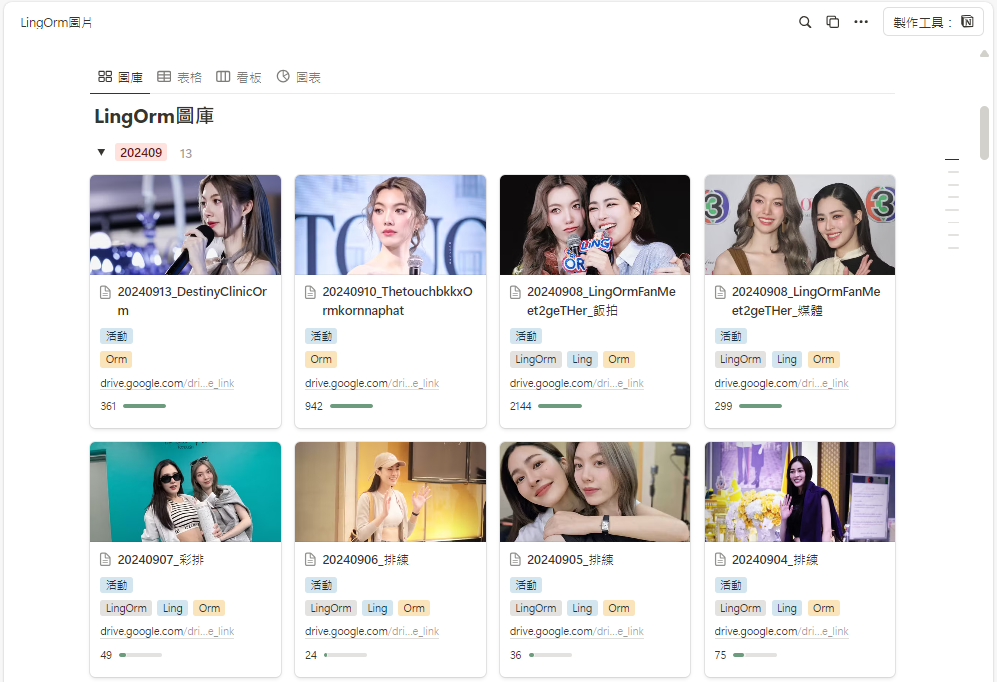The height and width of the screenshot is (682, 997).
Task: Open Drive link on 20240910_Thetouchbkkx card
Action: [x=372, y=383]
